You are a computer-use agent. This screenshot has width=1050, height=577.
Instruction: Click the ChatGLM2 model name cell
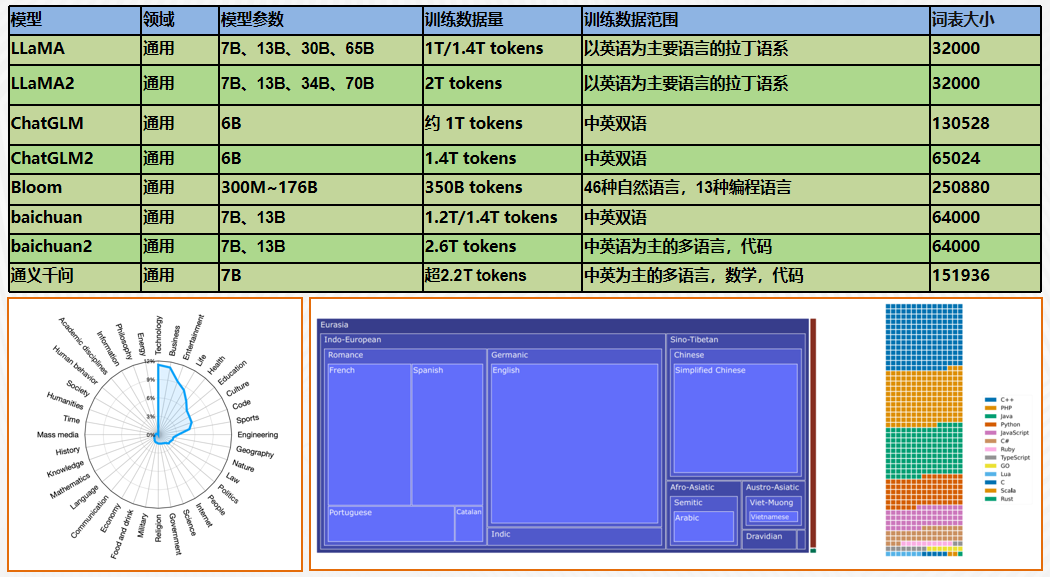pos(74,159)
